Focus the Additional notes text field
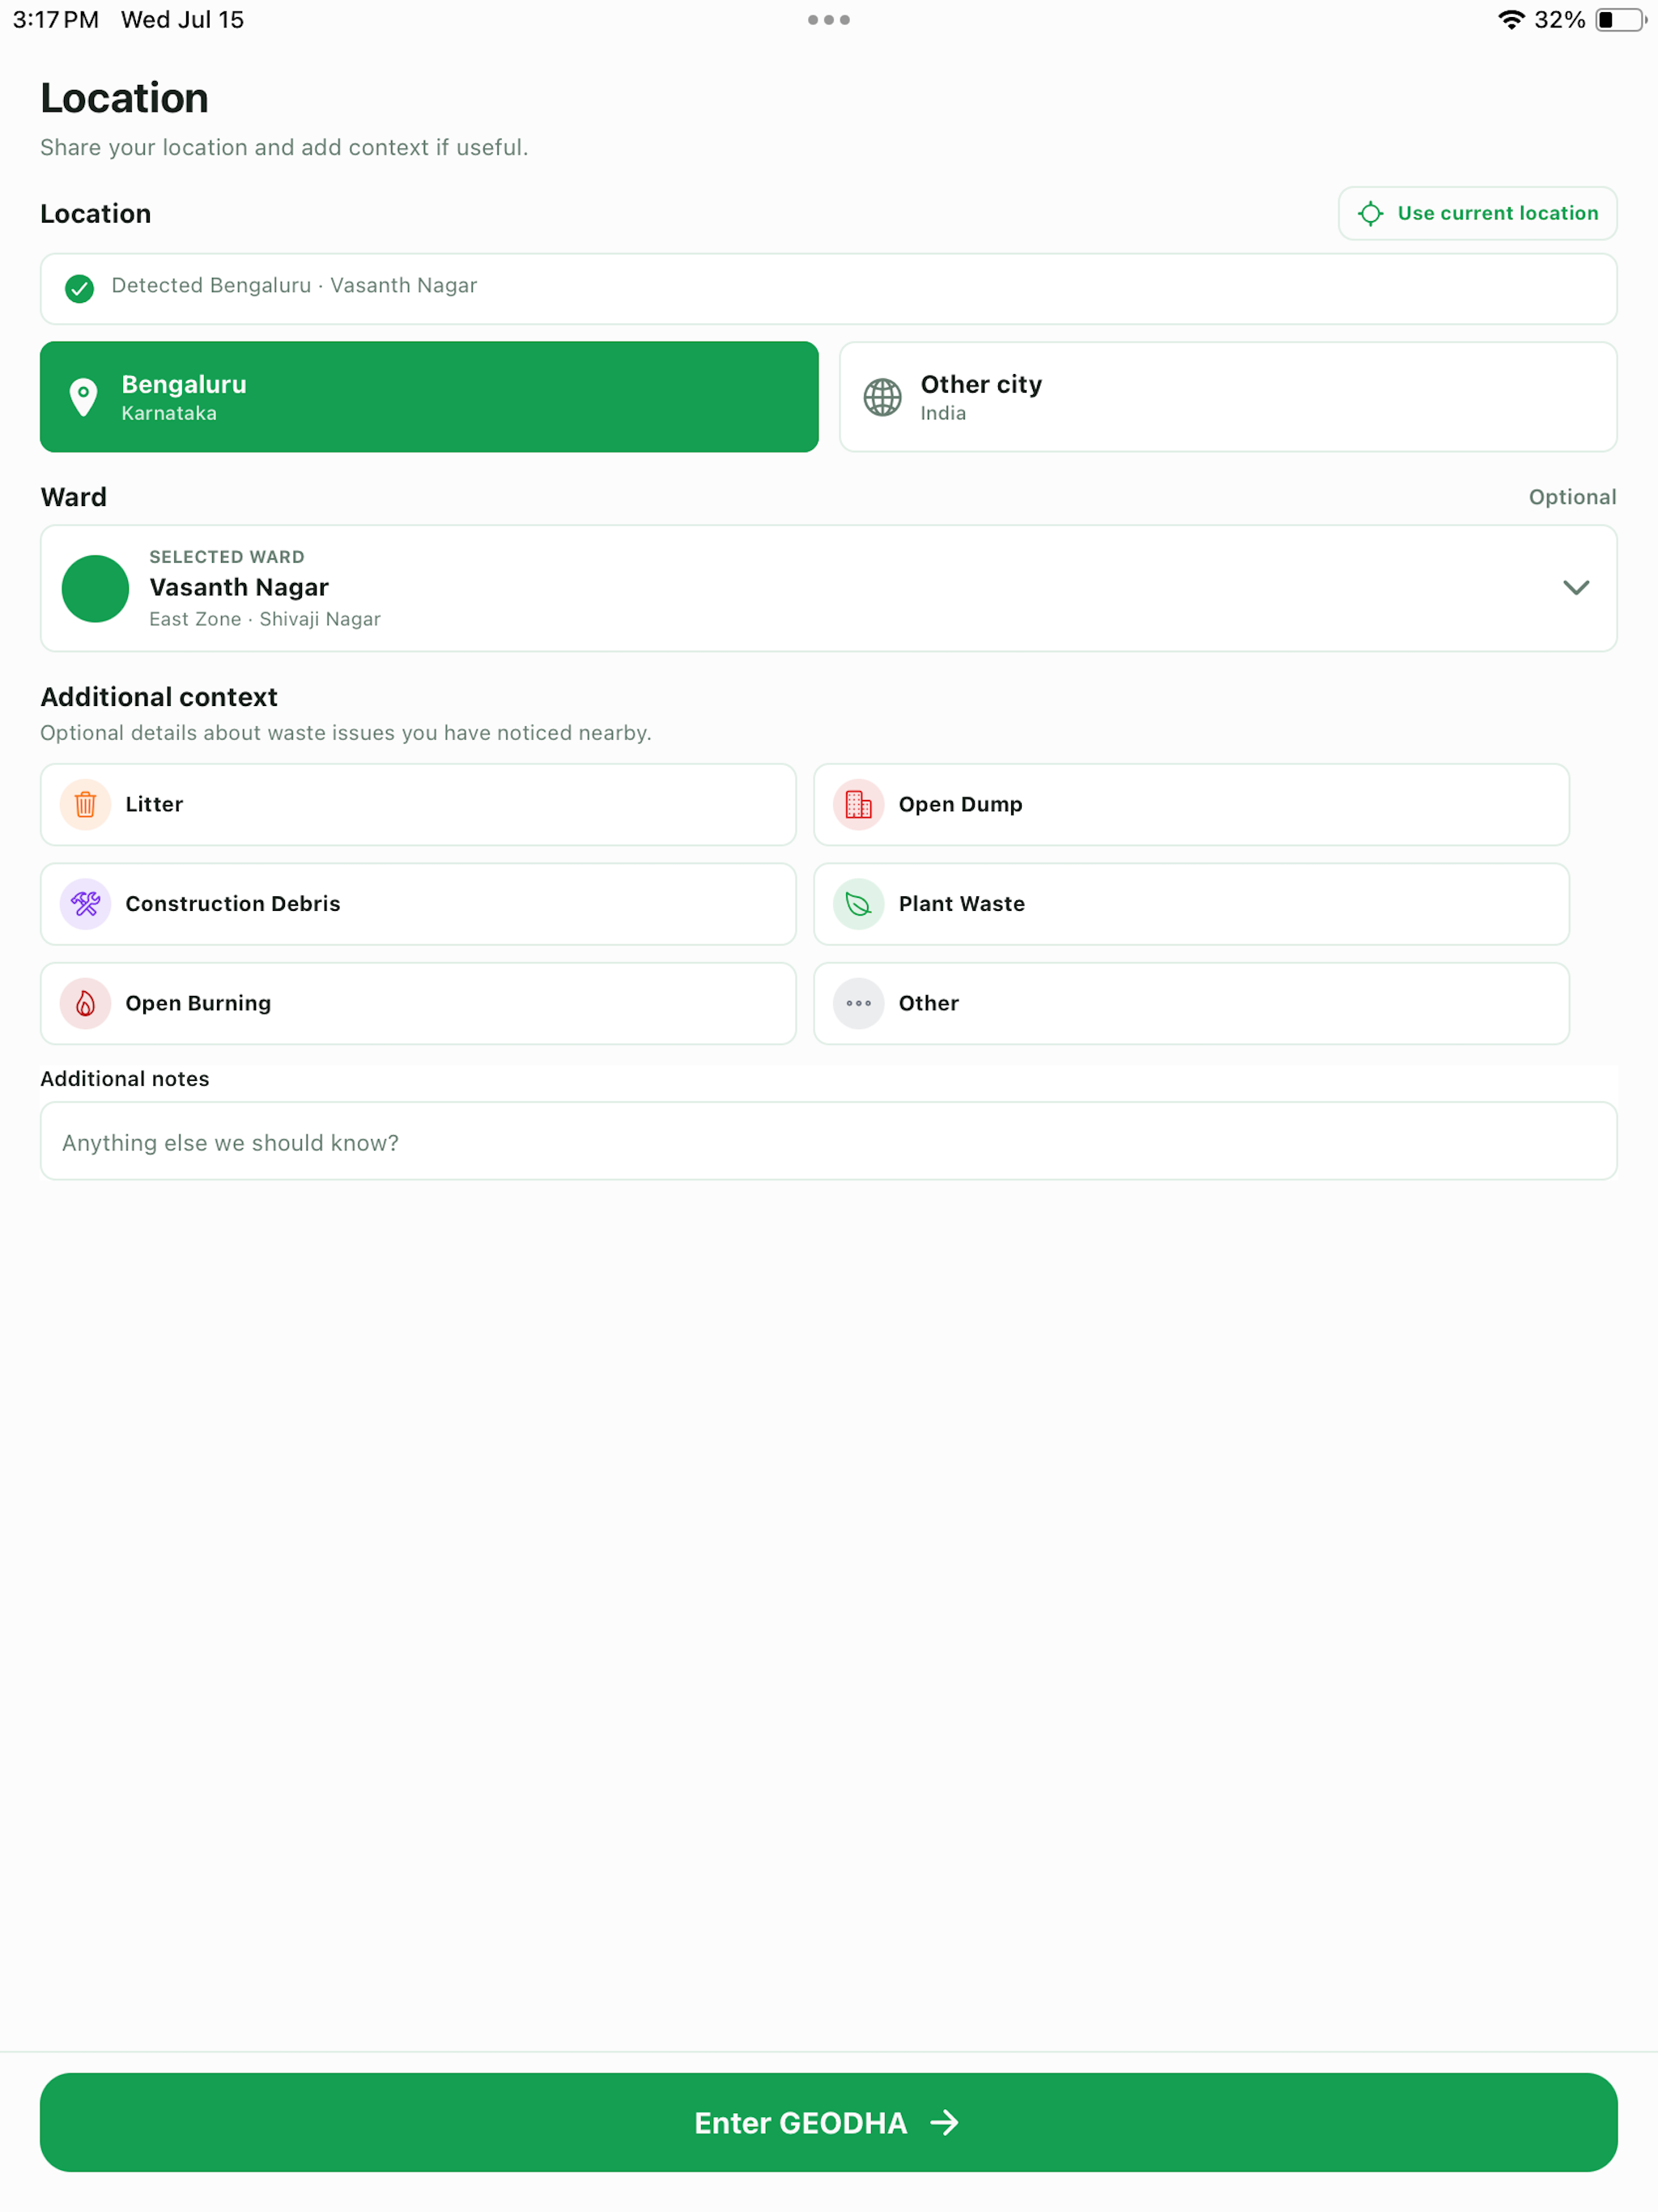 (x=828, y=1141)
